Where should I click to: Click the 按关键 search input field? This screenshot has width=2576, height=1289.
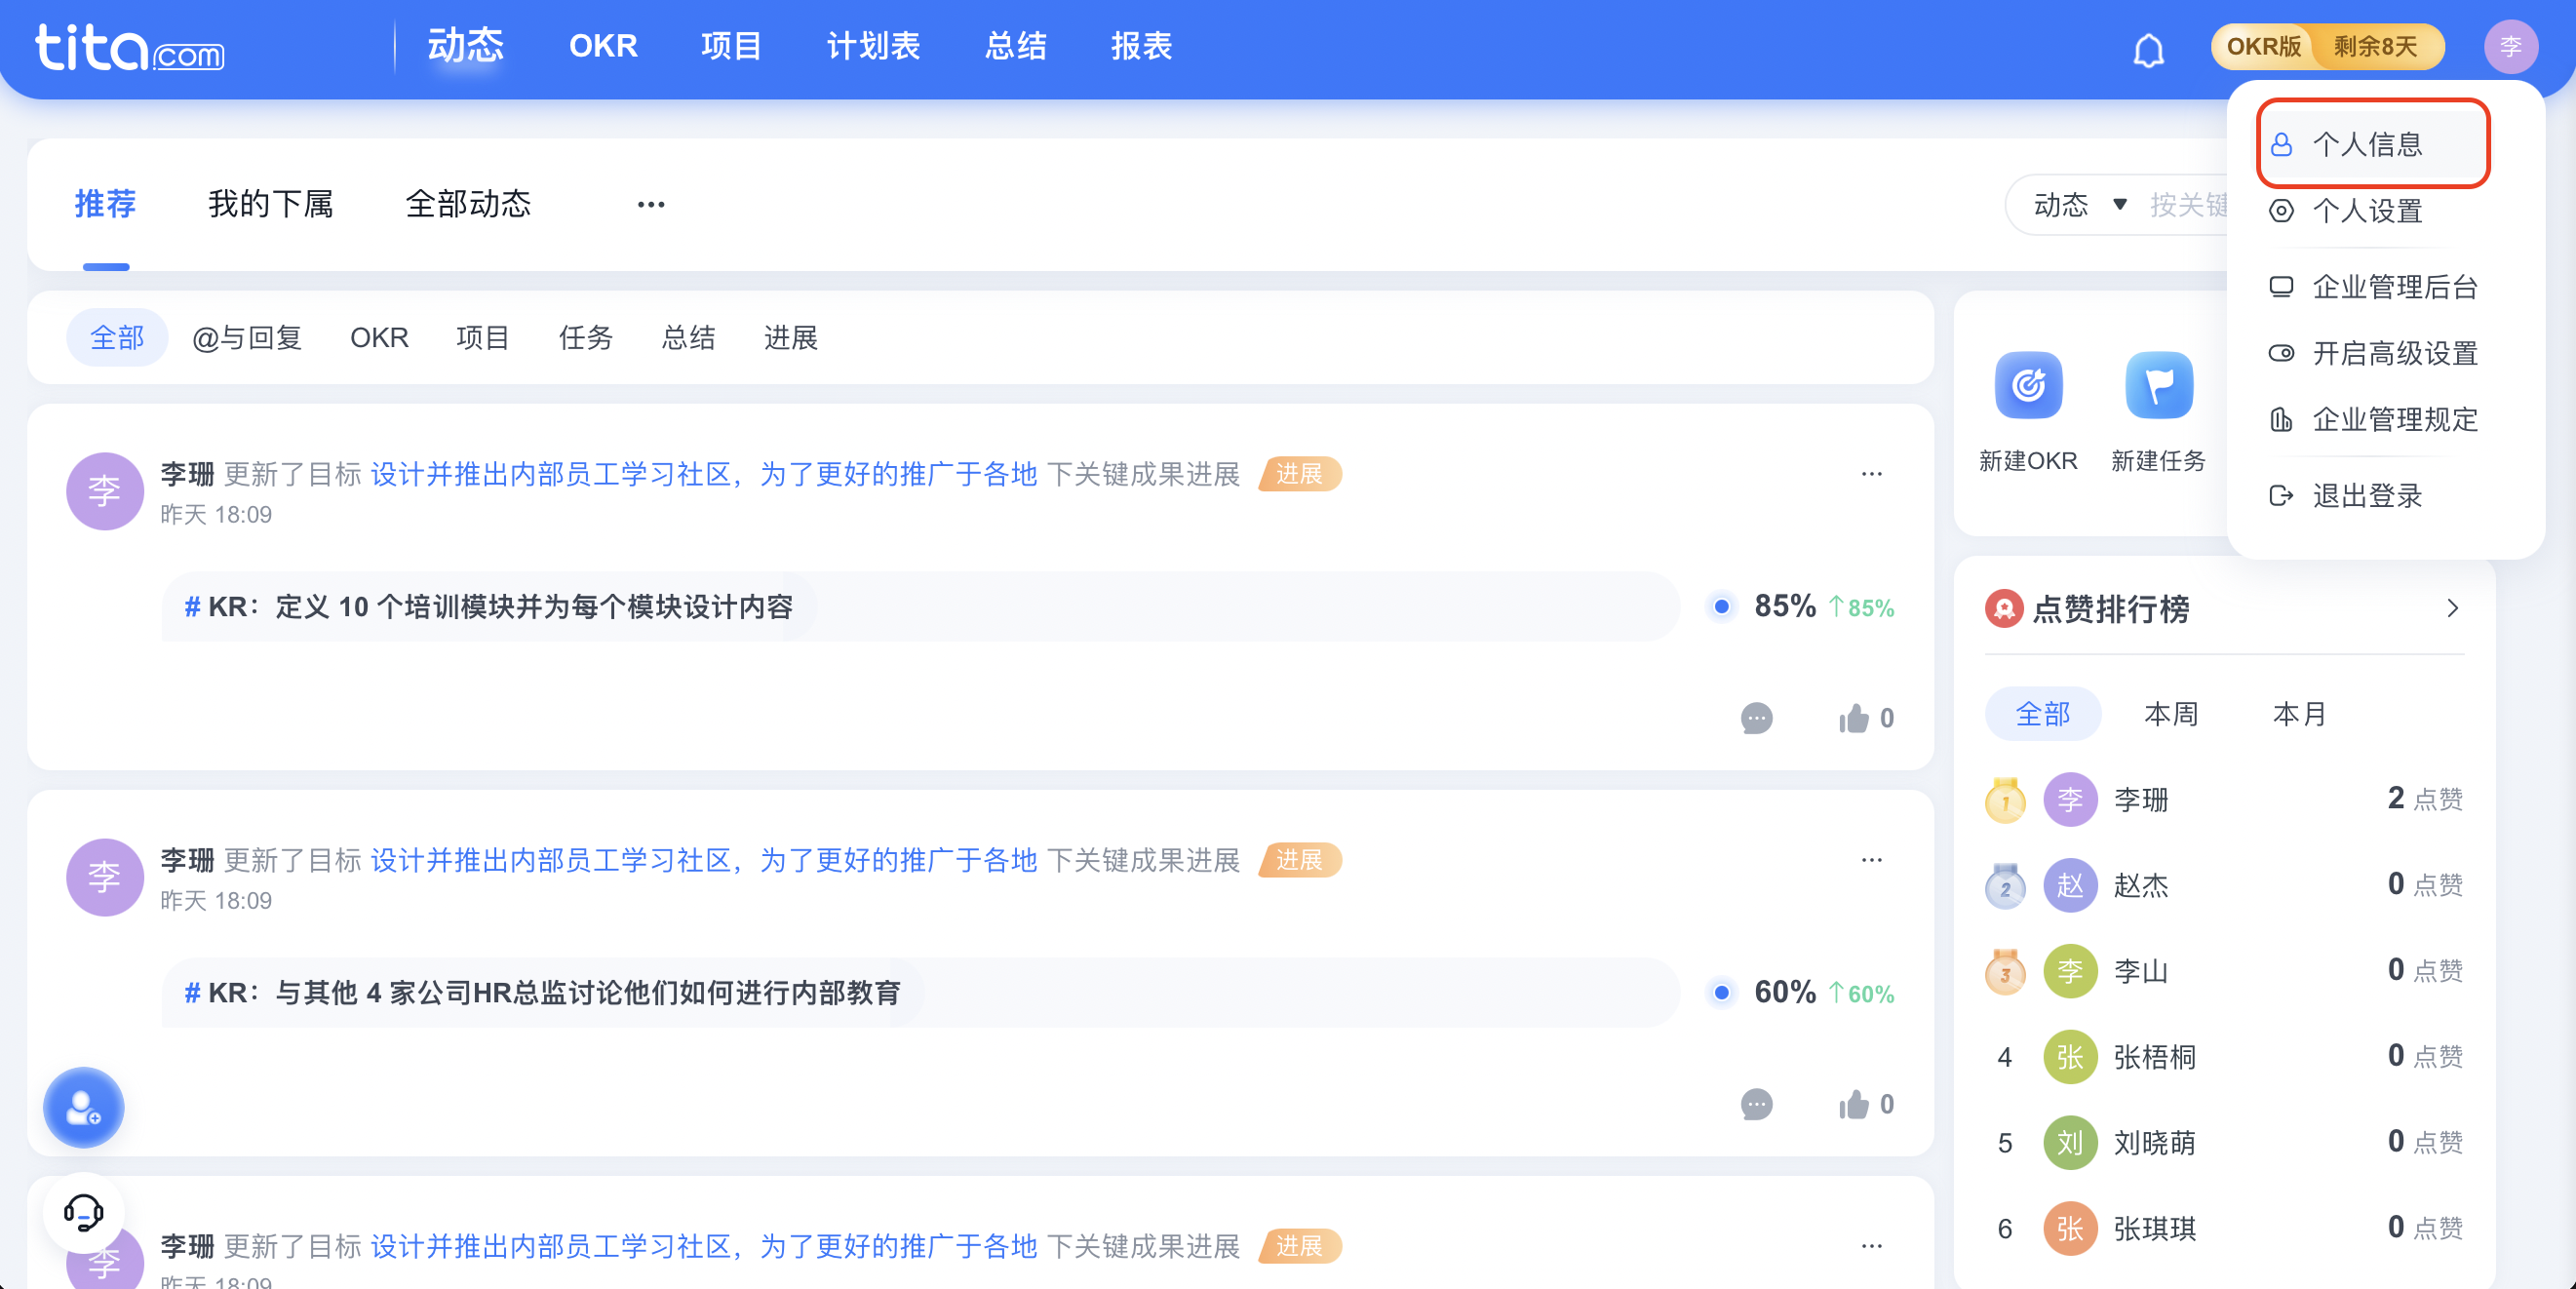tap(2190, 205)
